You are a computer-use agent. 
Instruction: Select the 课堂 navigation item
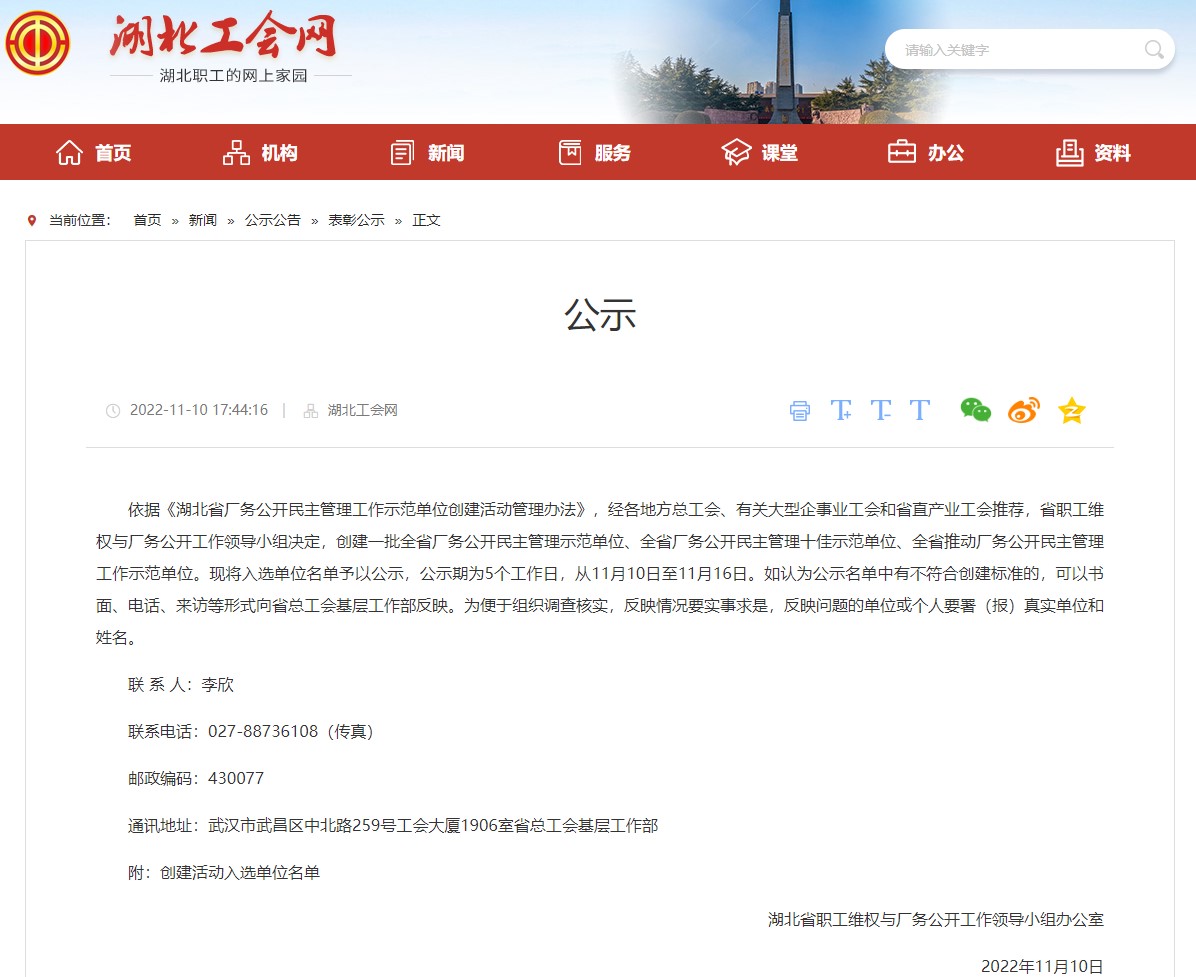[760, 153]
